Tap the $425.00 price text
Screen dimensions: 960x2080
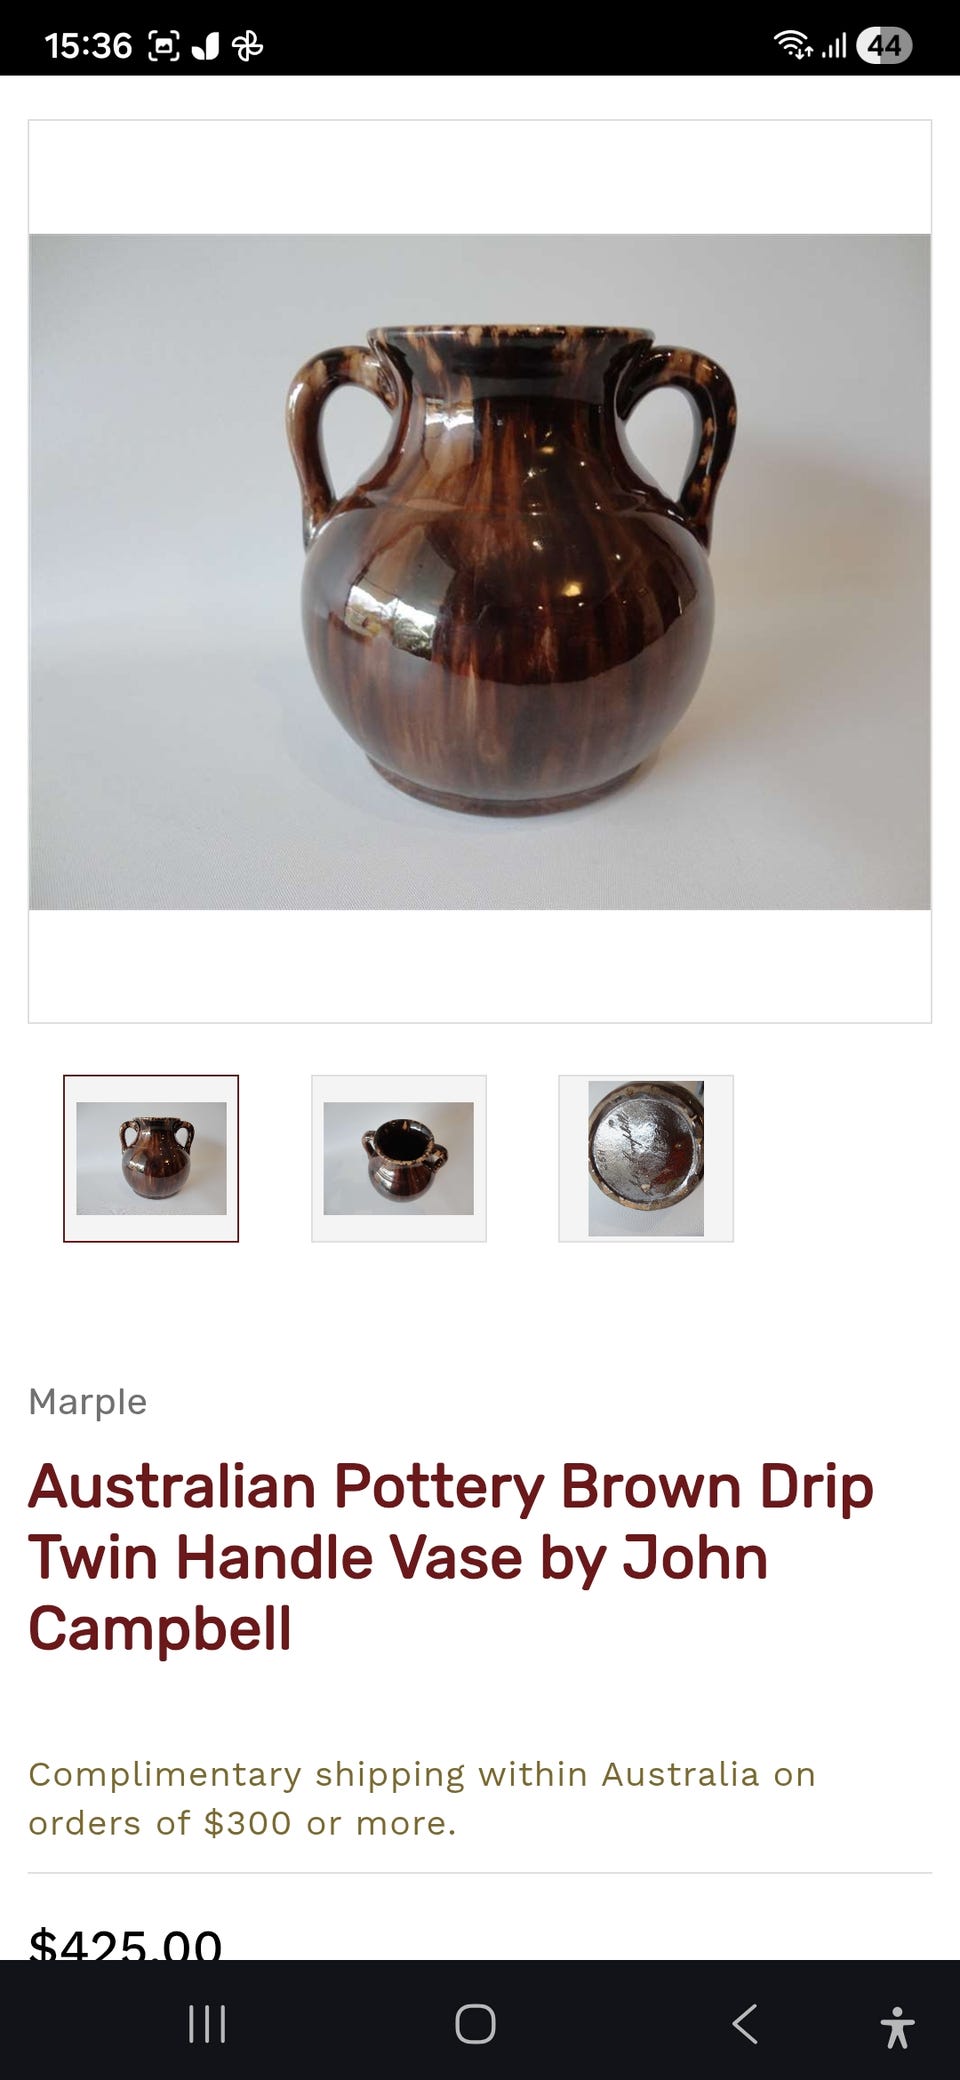coord(125,1943)
